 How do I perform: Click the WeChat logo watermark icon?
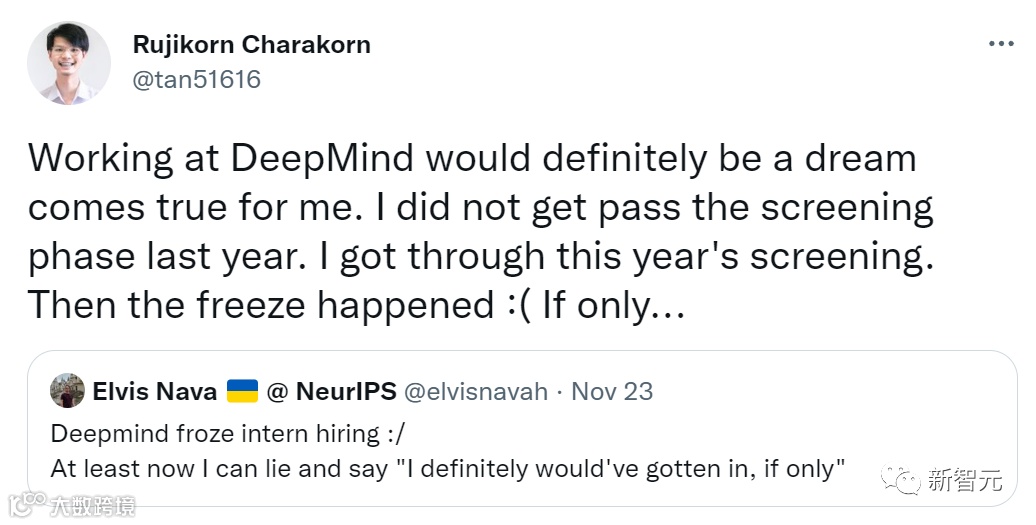tap(907, 481)
